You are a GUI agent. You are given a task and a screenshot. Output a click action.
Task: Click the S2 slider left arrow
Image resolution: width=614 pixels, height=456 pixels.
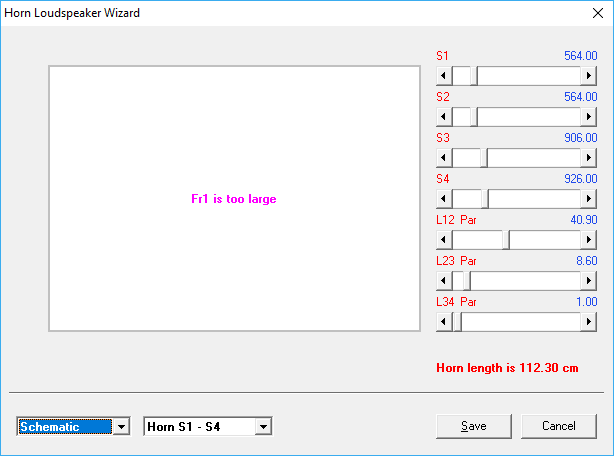(x=444, y=117)
